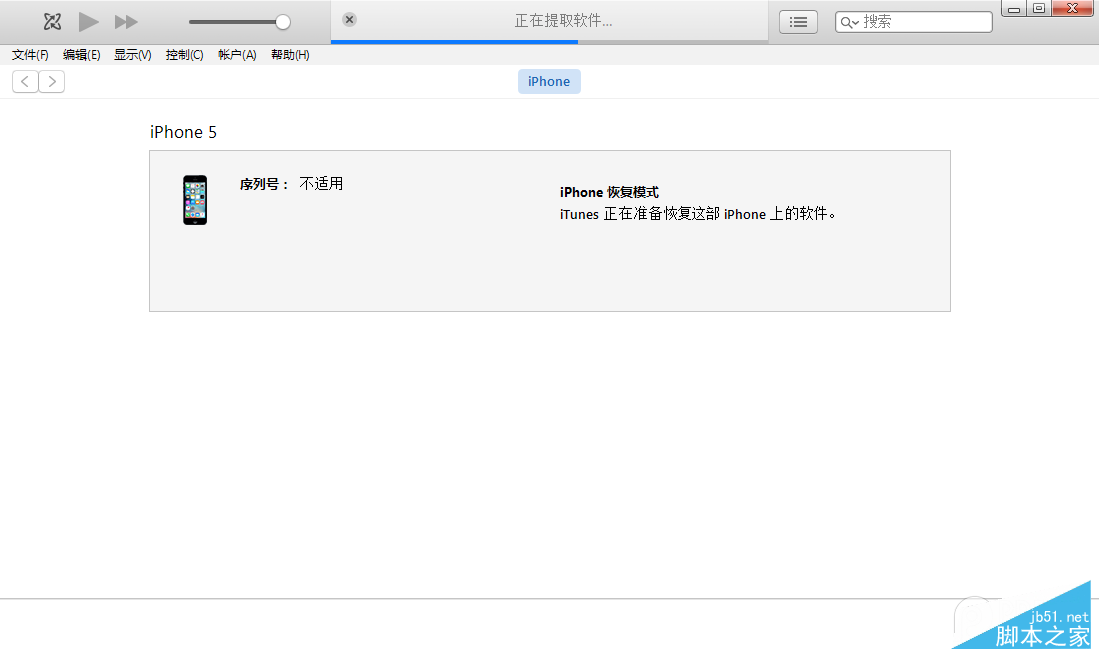Image resolution: width=1099 pixels, height=655 pixels.
Task: Click the extraction progress bar
Action: point(550,42)
